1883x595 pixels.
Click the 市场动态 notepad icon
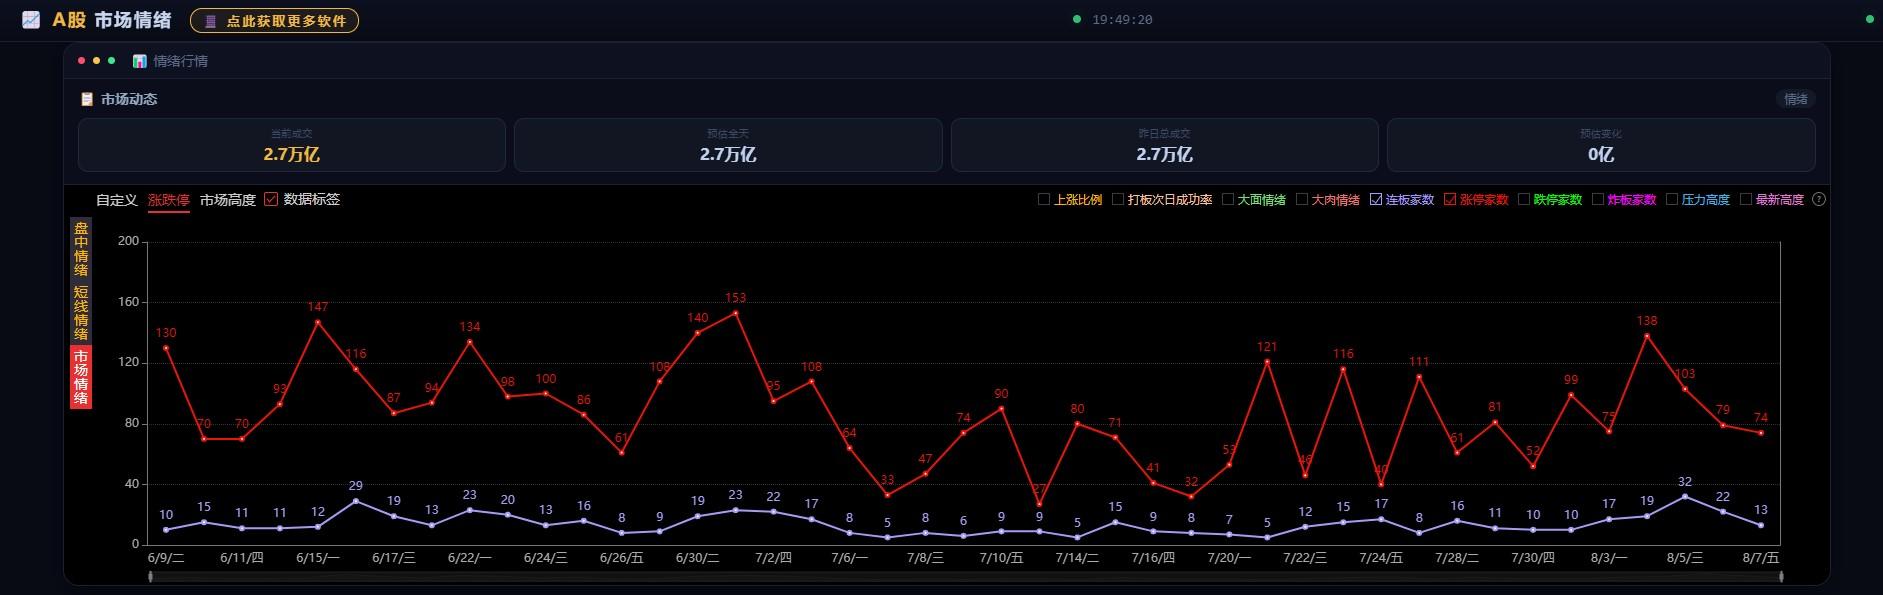coord(87,99)
